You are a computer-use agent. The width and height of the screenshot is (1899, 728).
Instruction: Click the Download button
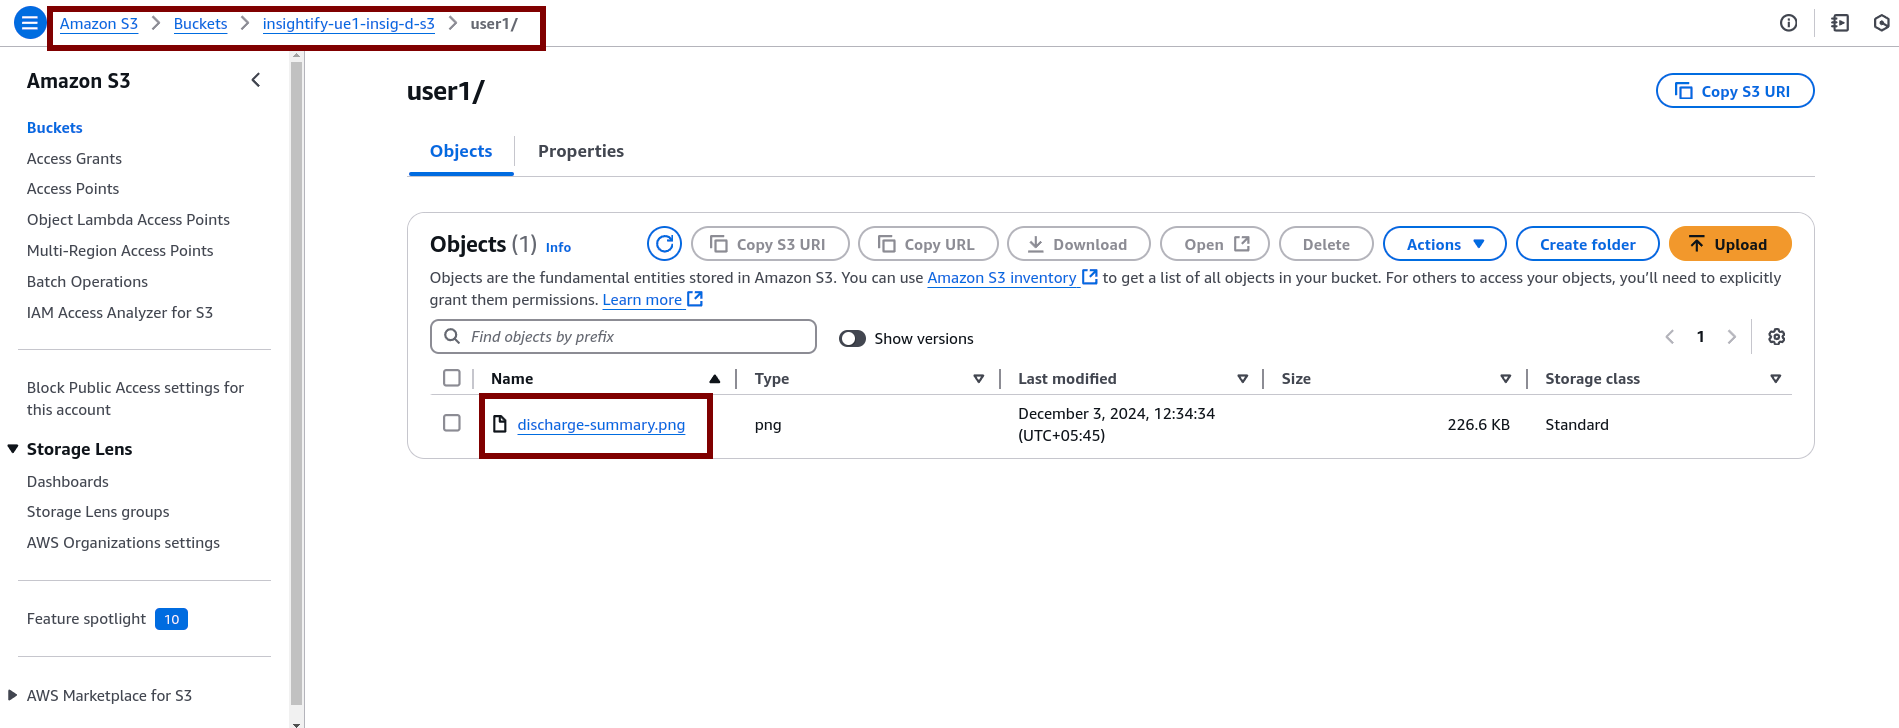(1078, 244)
